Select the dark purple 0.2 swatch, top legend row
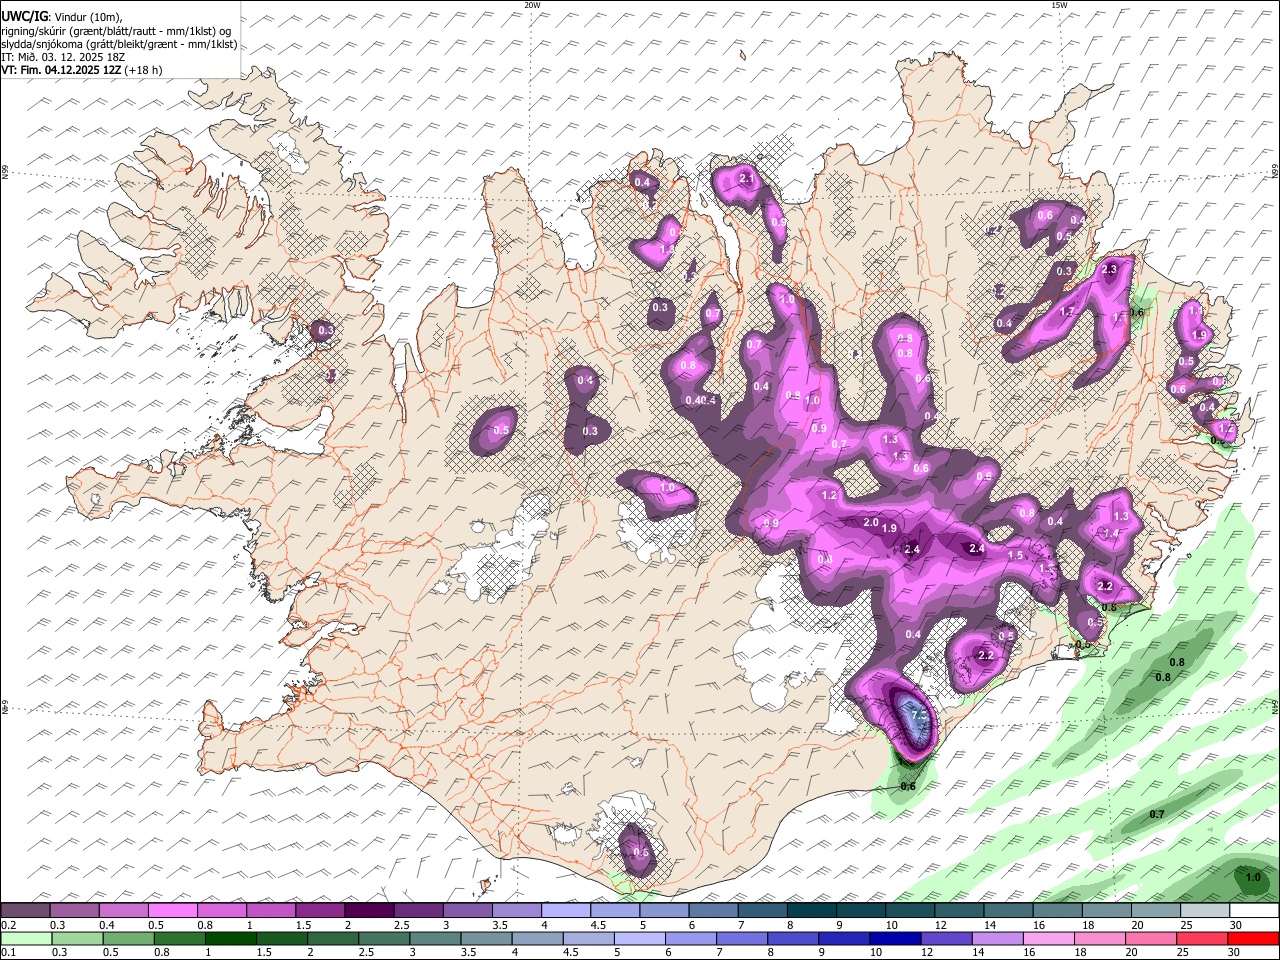This screenshot has height=960, width=1280. 25,910
